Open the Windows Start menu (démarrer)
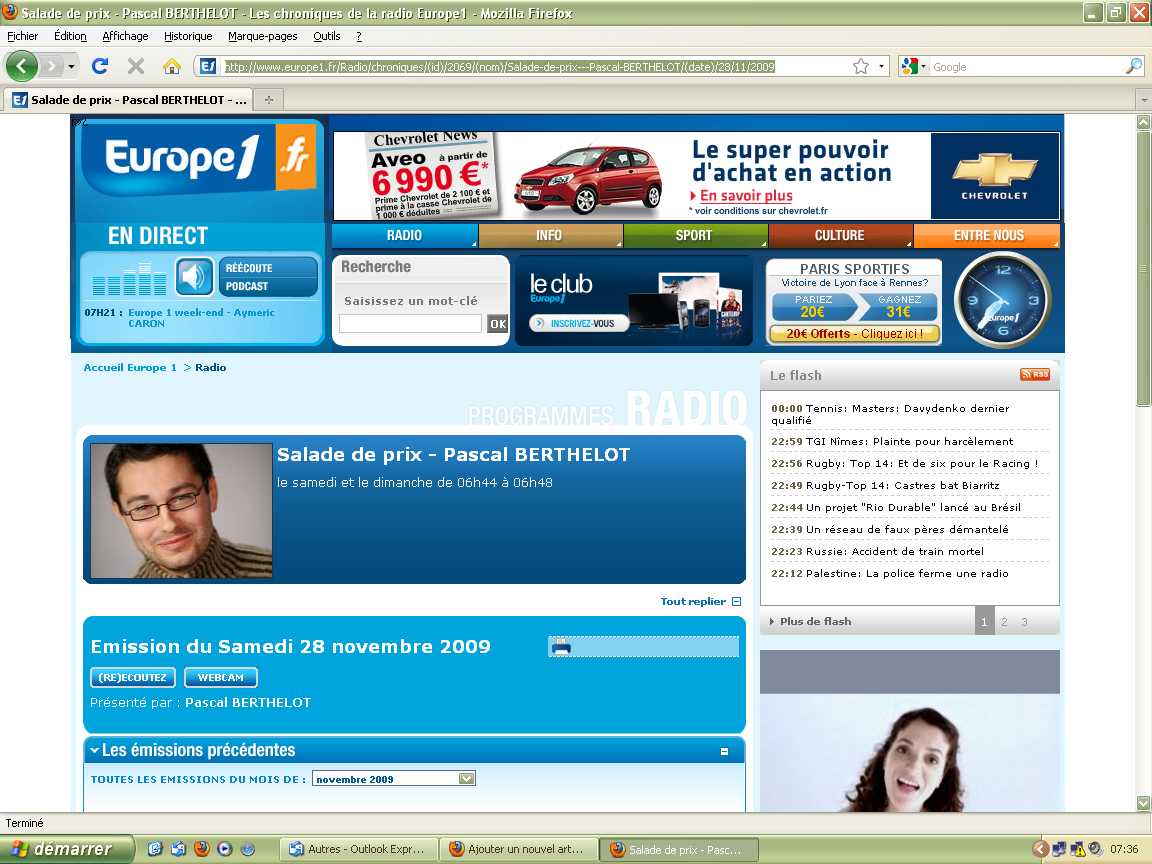 (66, 849)
